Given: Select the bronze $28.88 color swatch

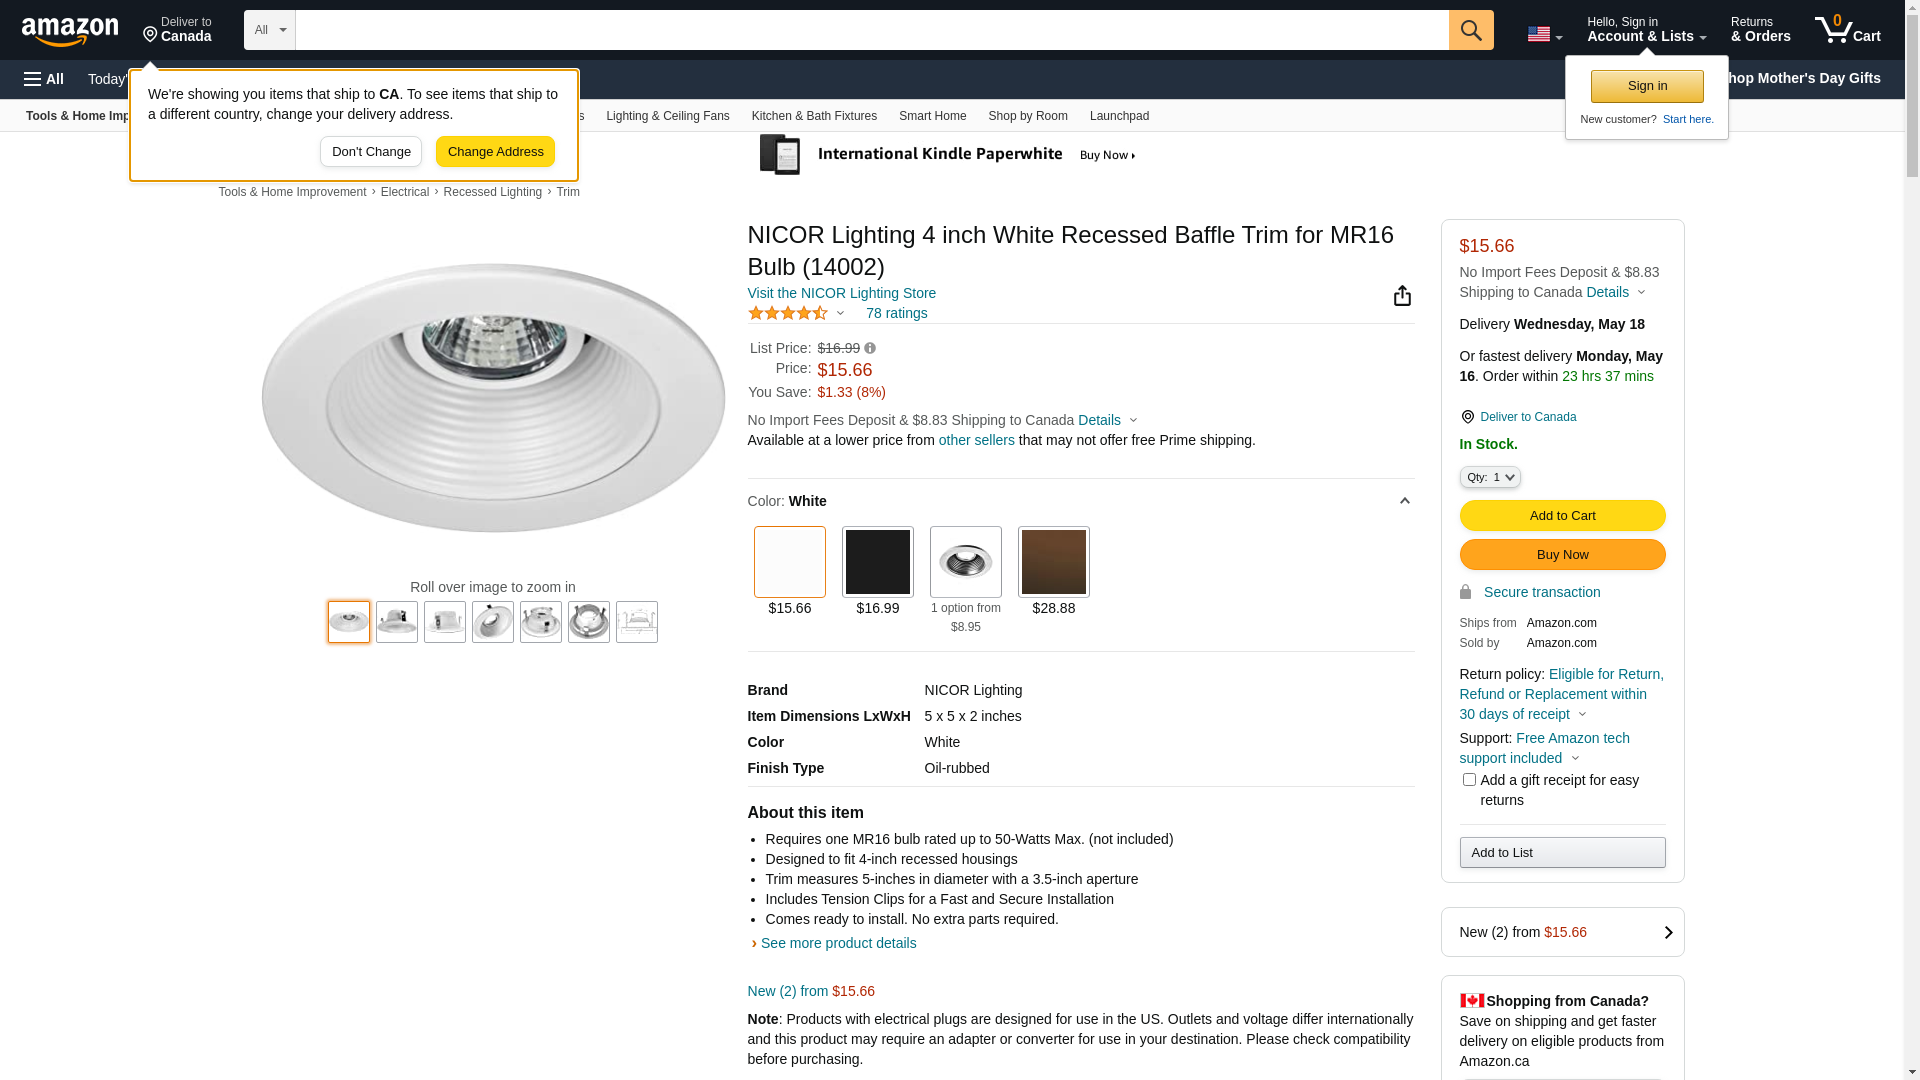Looking at the screenshot, I should click(x=1053, y=562).
